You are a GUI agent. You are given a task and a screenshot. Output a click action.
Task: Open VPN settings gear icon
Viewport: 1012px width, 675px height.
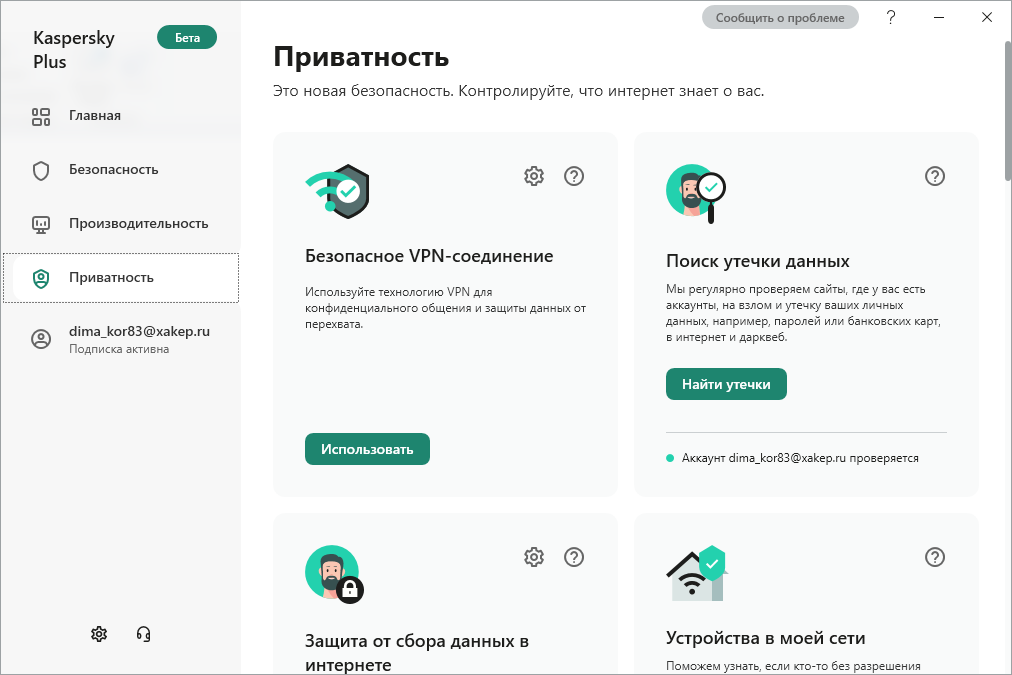pyautogui.click(x=534, y=176)
